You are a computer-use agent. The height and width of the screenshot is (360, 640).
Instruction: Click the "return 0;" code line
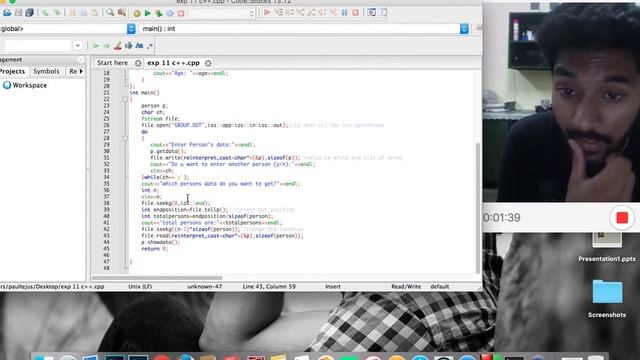[154, 249]
